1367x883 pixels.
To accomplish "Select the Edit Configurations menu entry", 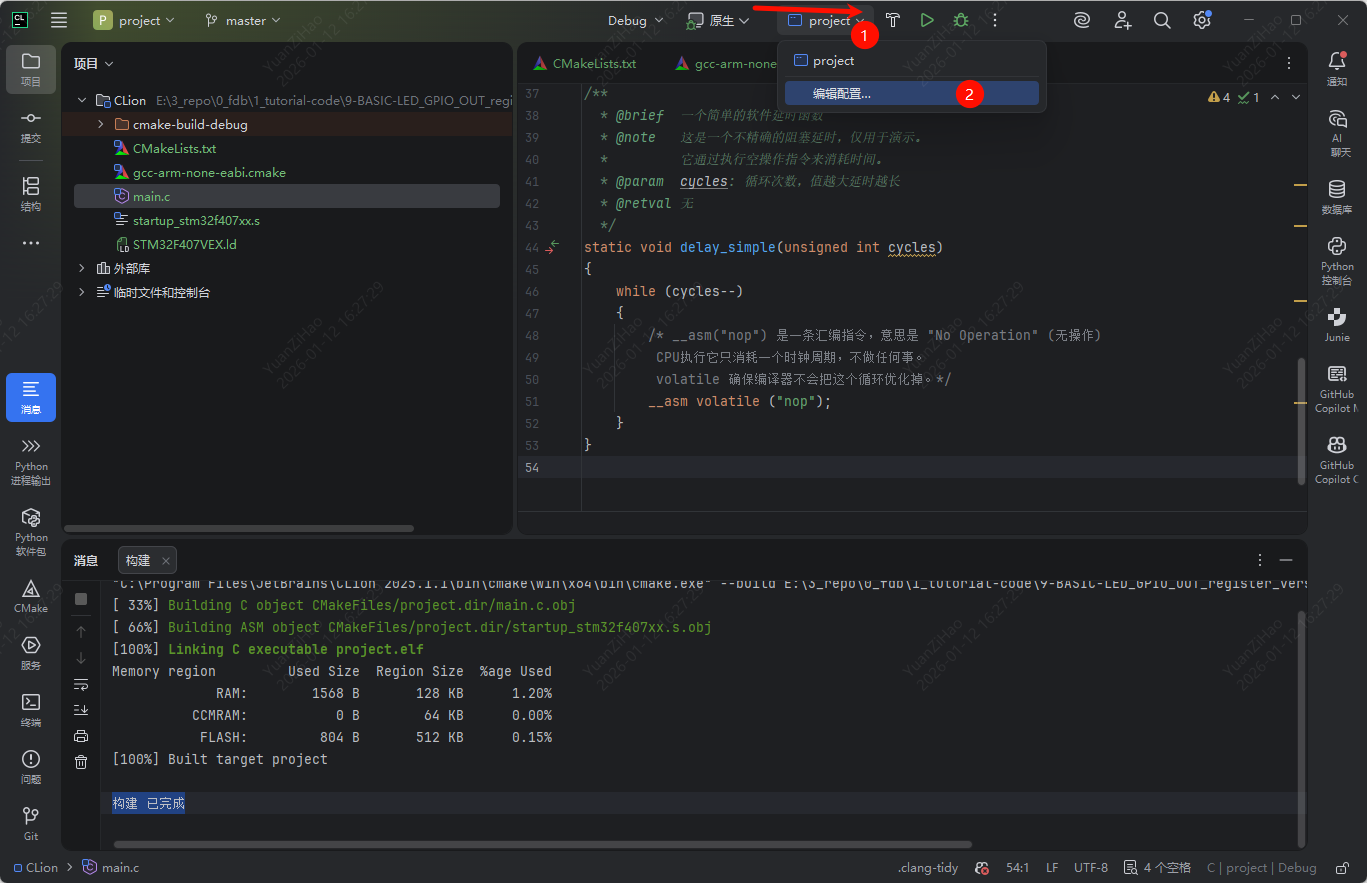I will coord(842,93).
